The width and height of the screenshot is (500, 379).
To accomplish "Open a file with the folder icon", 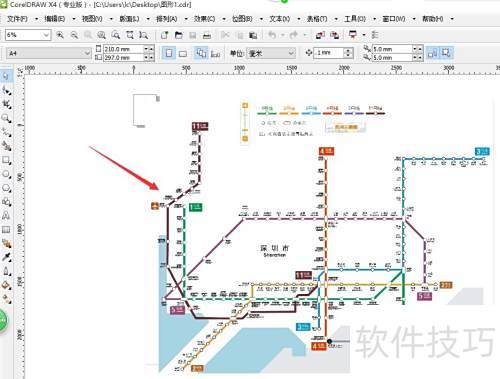I will pos(179,35).
